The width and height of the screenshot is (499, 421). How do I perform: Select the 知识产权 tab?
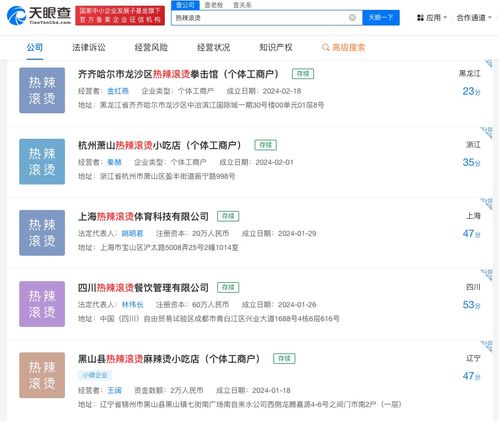click(x=276, y=47)
